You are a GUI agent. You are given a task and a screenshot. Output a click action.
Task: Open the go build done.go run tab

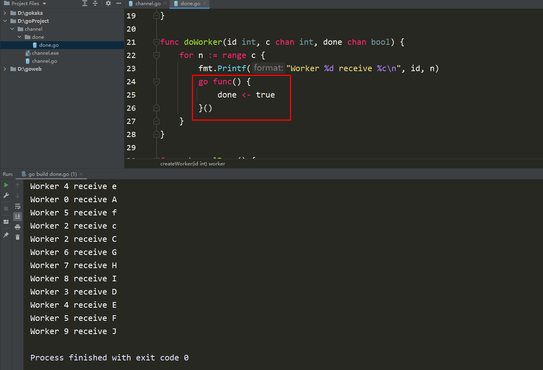pos(52,174)
